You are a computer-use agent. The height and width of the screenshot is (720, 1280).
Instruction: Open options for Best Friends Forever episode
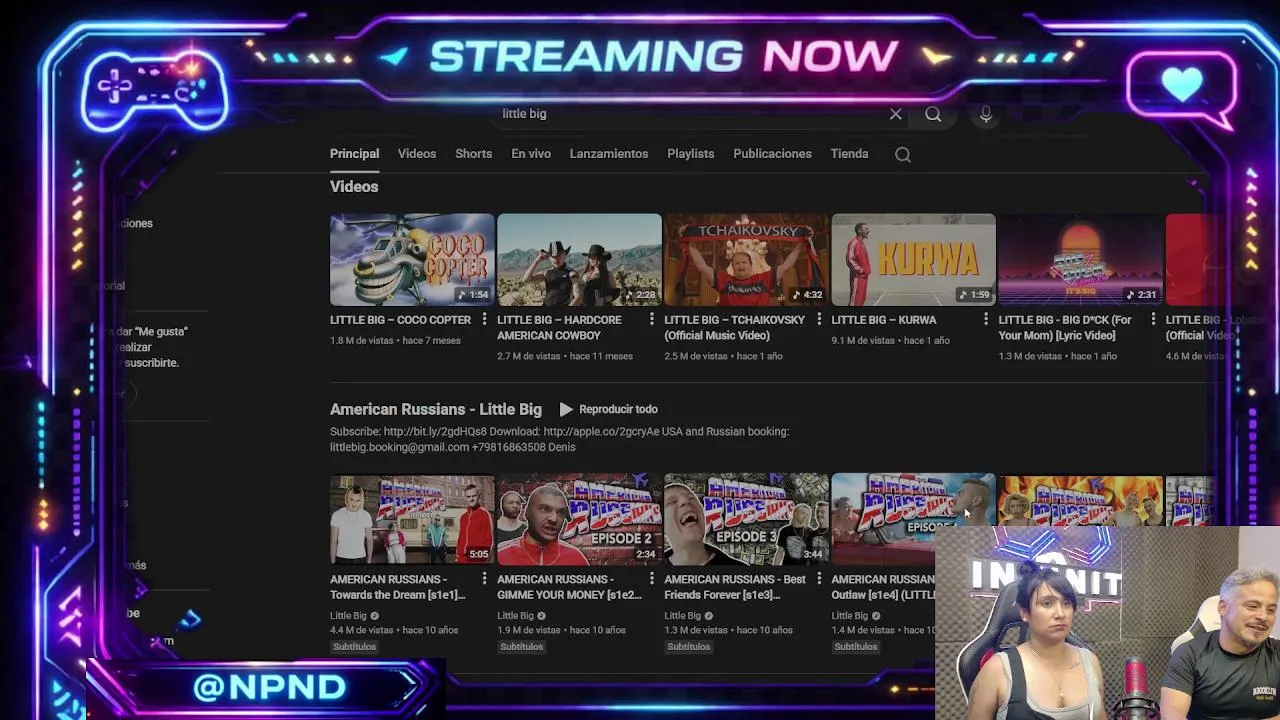(819, 579)
